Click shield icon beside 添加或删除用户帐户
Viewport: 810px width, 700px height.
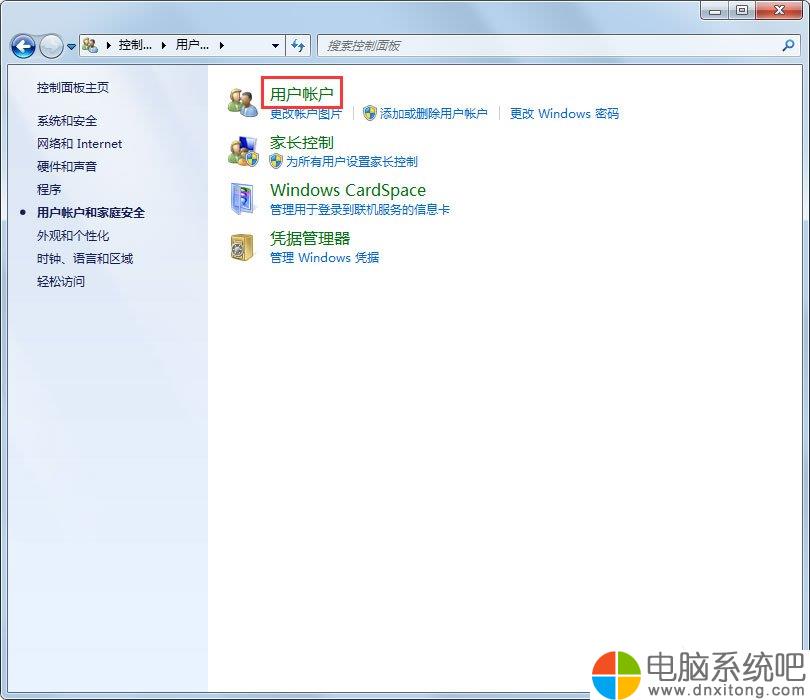[369, 113]
